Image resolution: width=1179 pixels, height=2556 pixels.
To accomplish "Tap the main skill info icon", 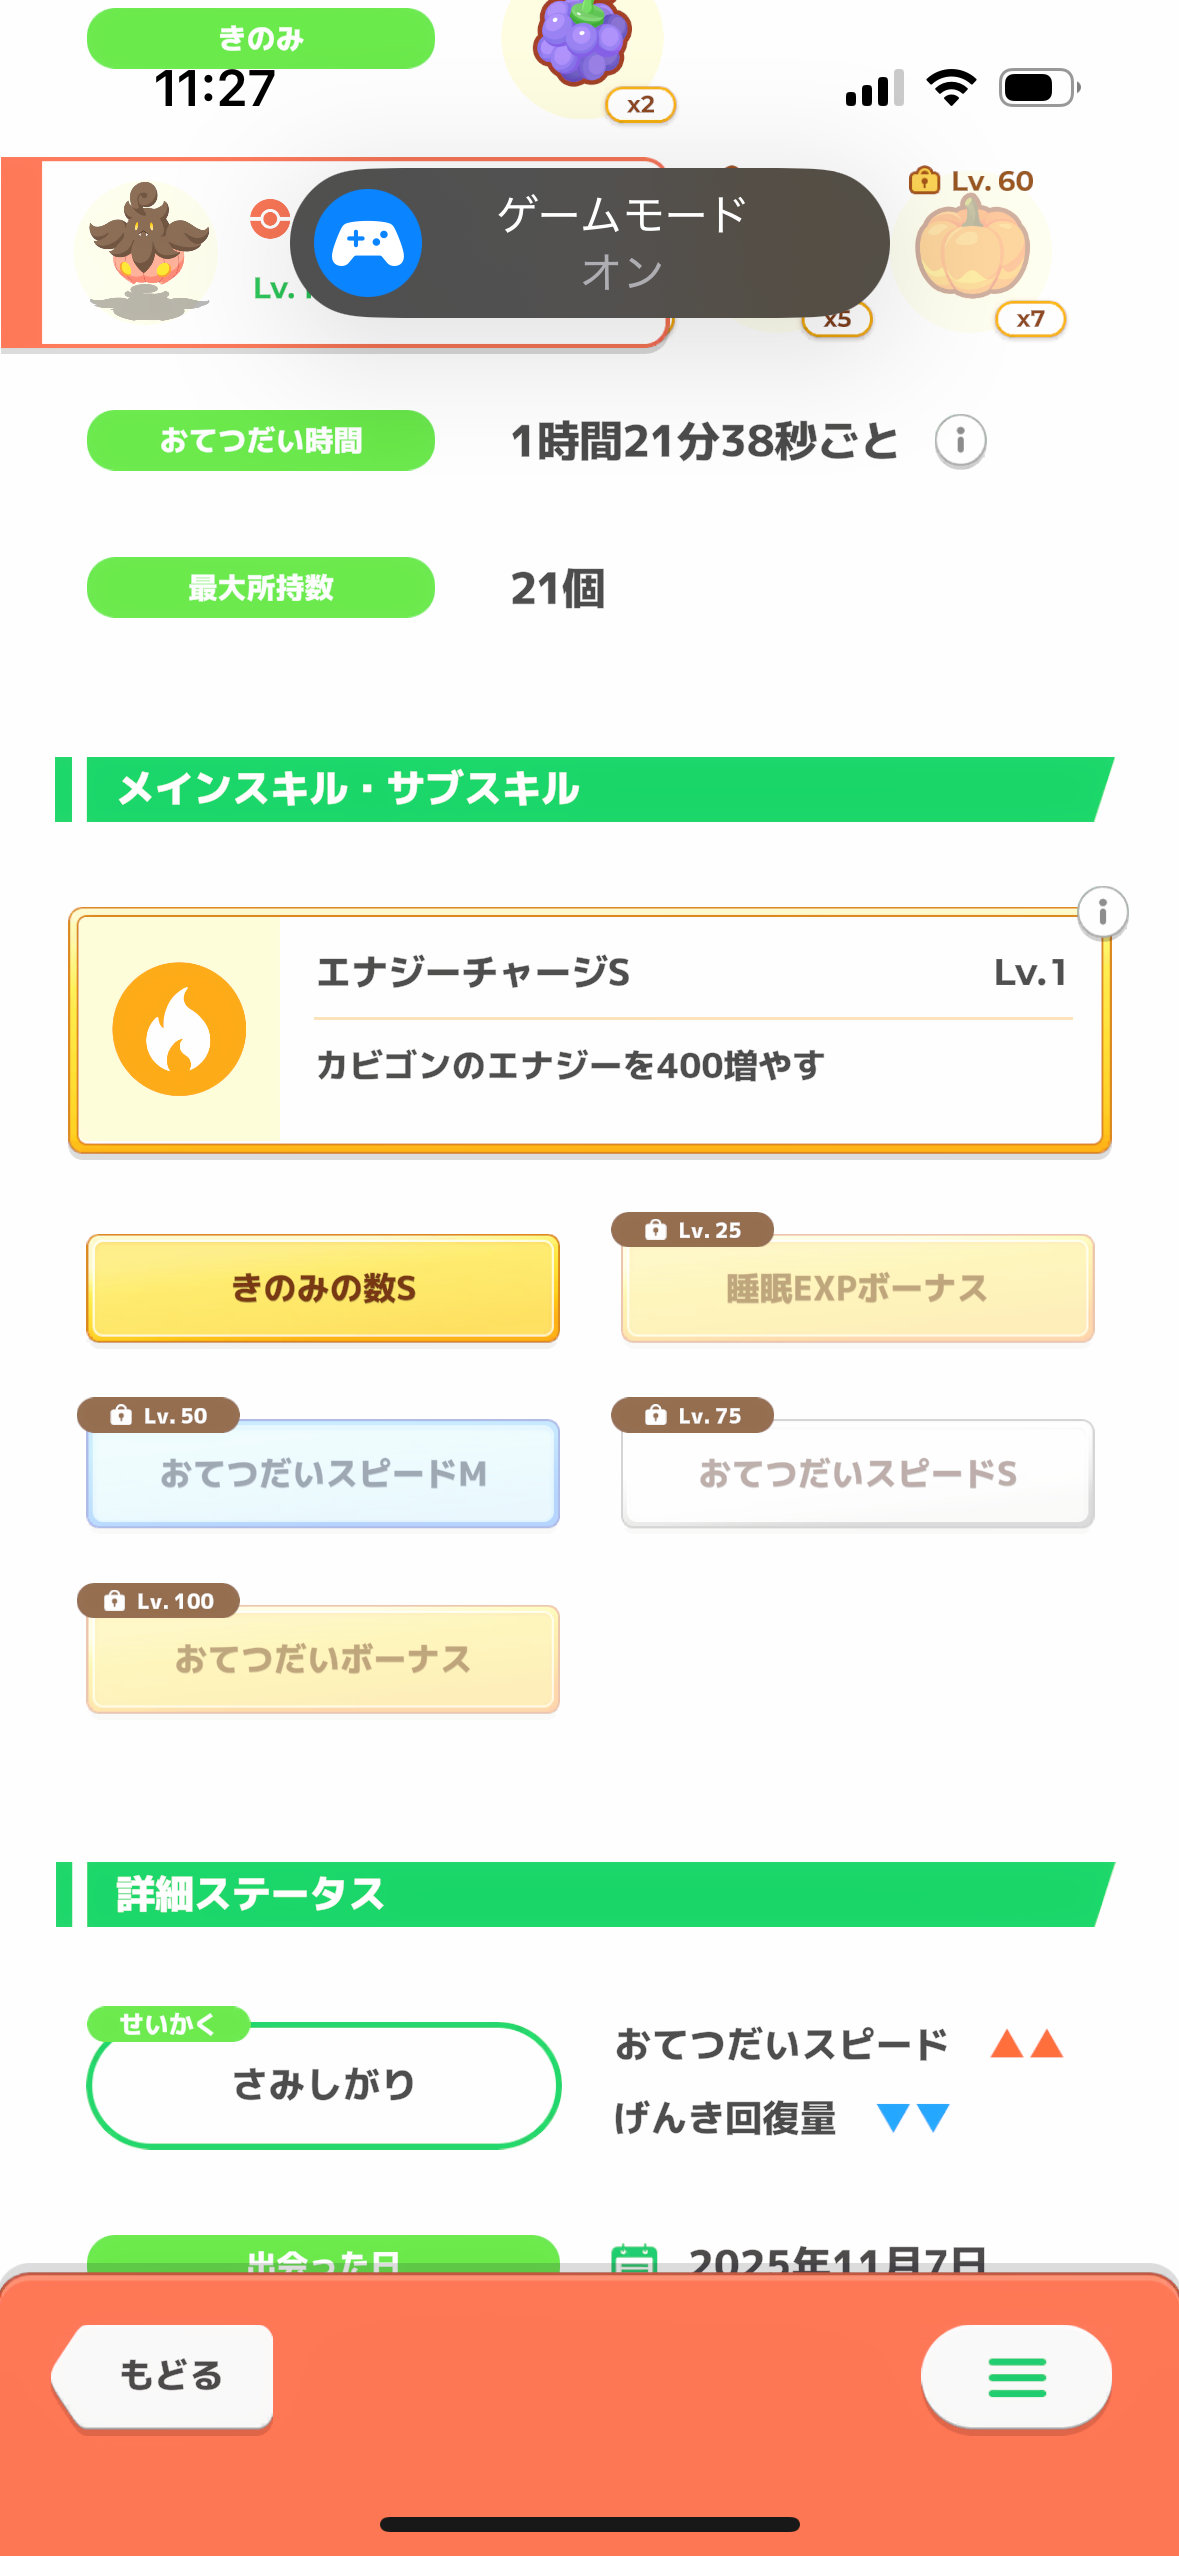I will tap(1102, 912).
